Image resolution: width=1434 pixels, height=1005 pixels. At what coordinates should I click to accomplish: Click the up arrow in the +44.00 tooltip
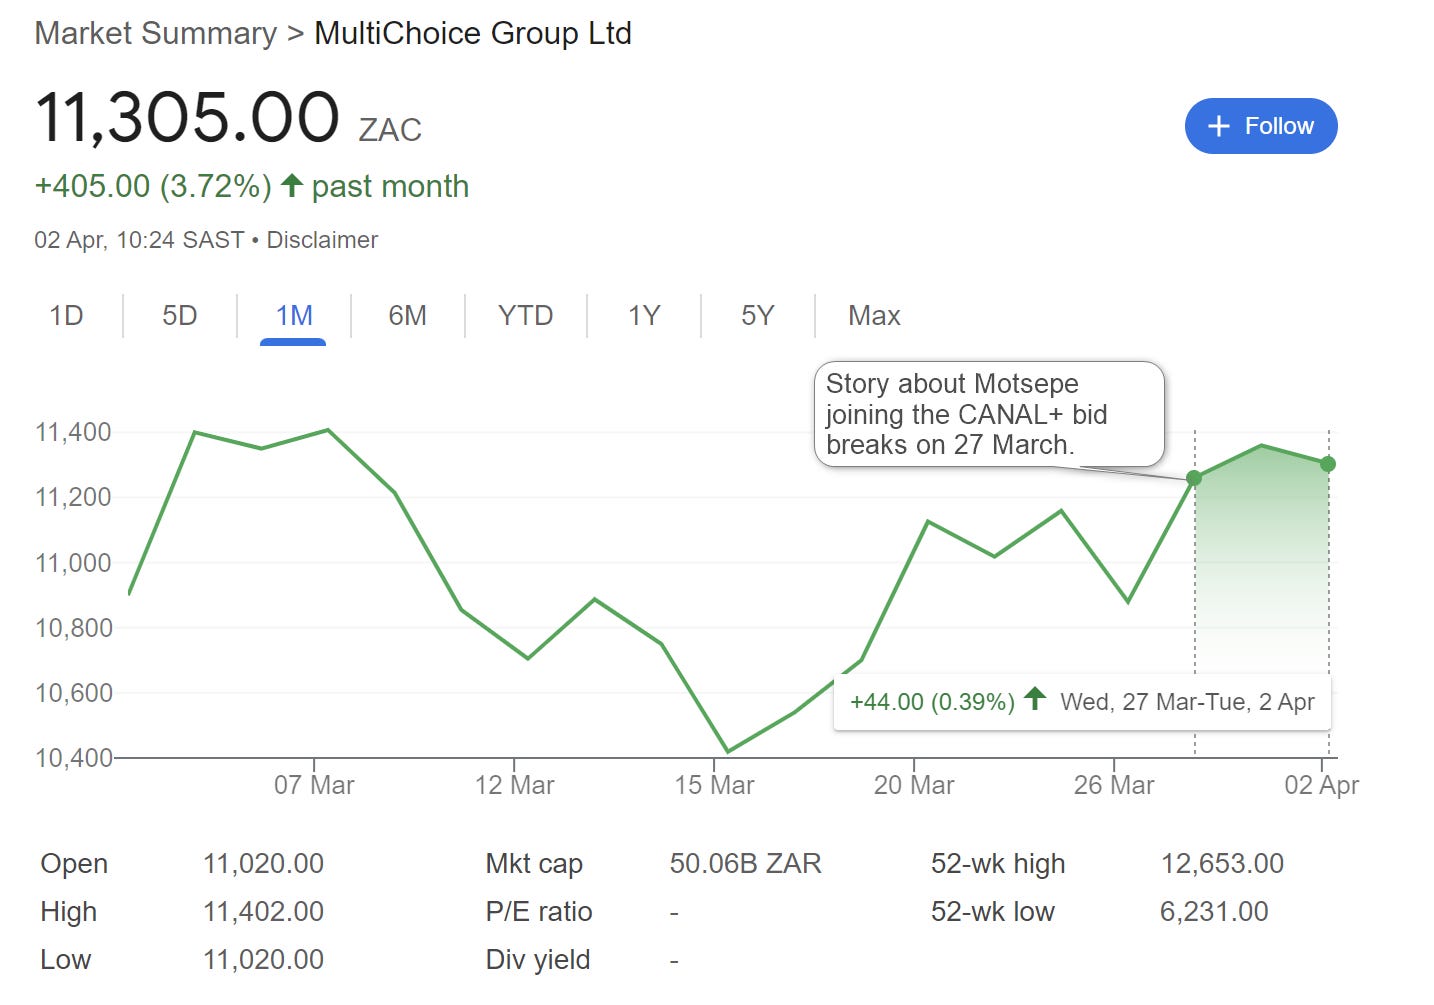tap(1035, 699)
